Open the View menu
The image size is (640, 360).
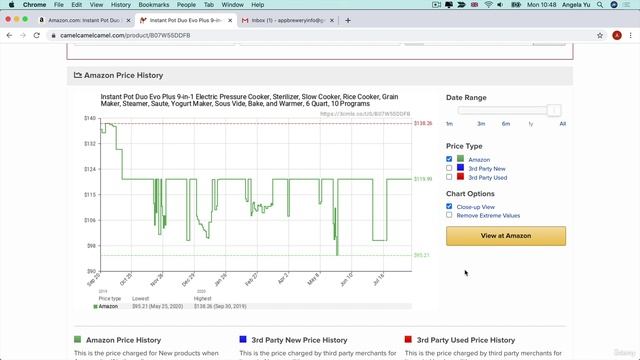click(x=96, y=5)
